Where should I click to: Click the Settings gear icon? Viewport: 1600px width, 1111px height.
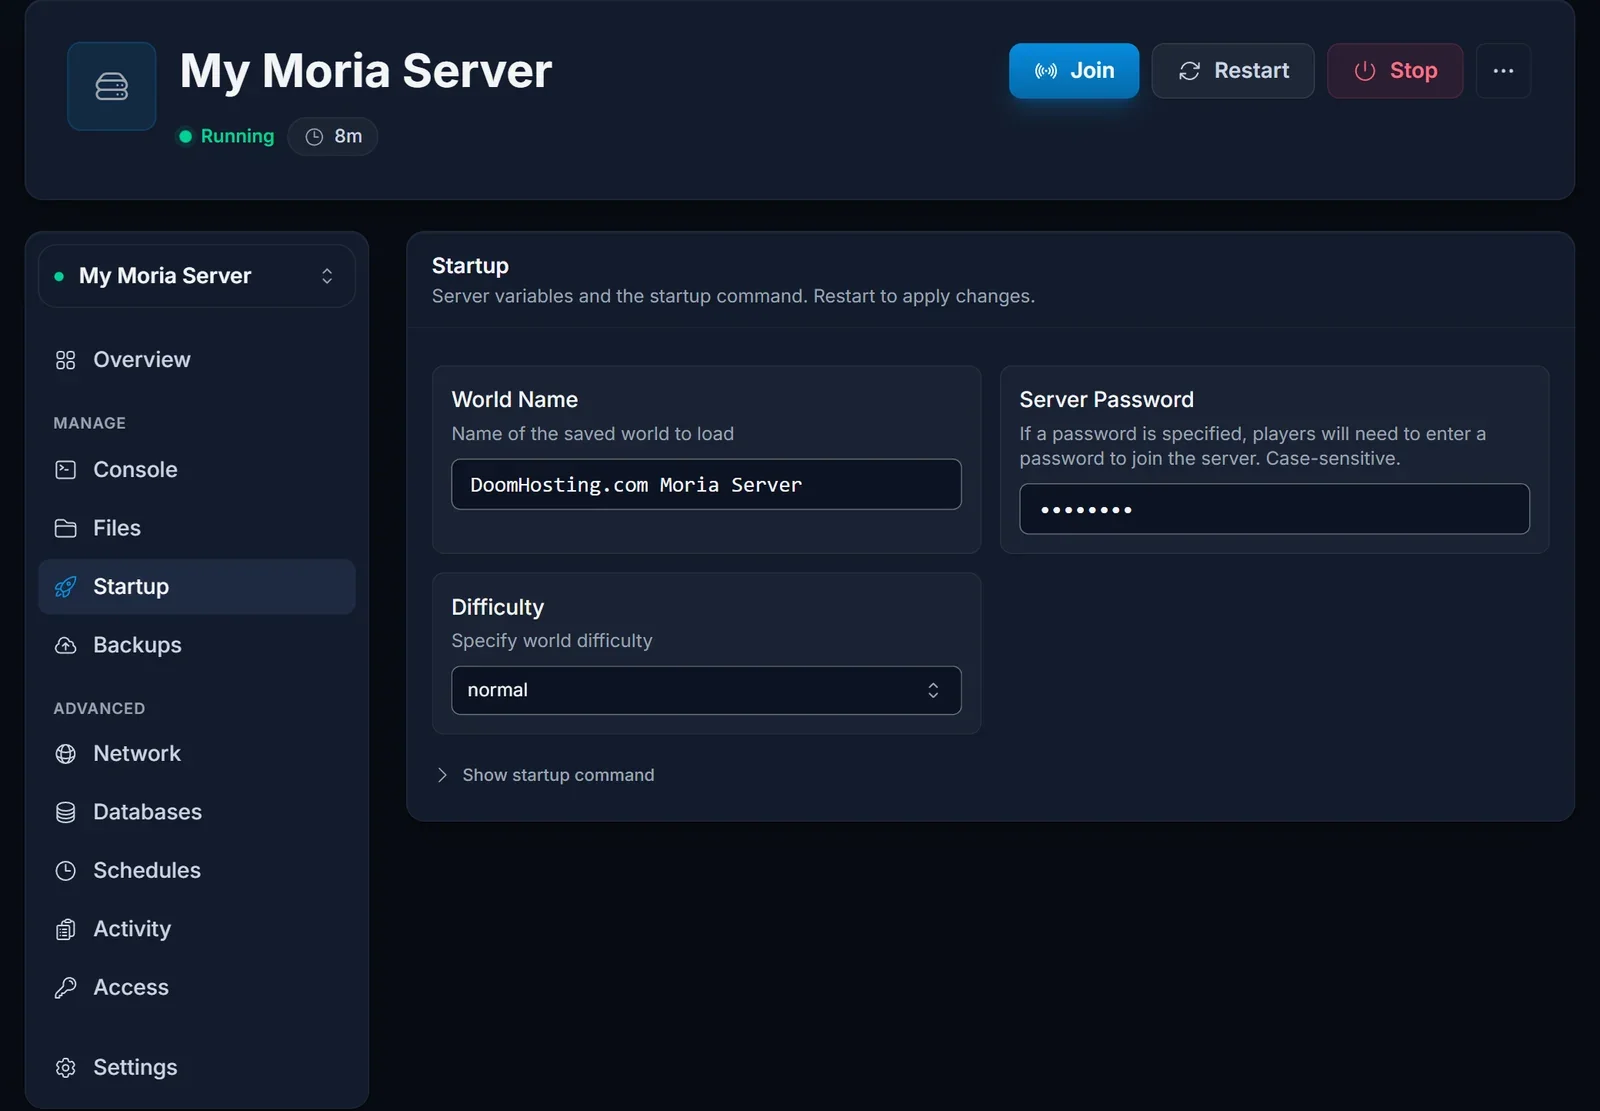pyautogui.click(x=66, y=1068)
